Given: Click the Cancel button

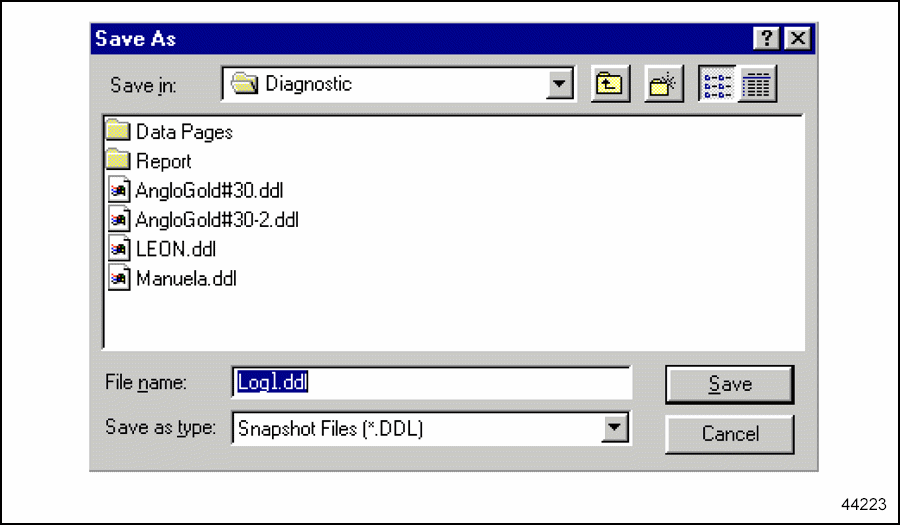Looking at the screenshot, I should [x=730, y=434].
